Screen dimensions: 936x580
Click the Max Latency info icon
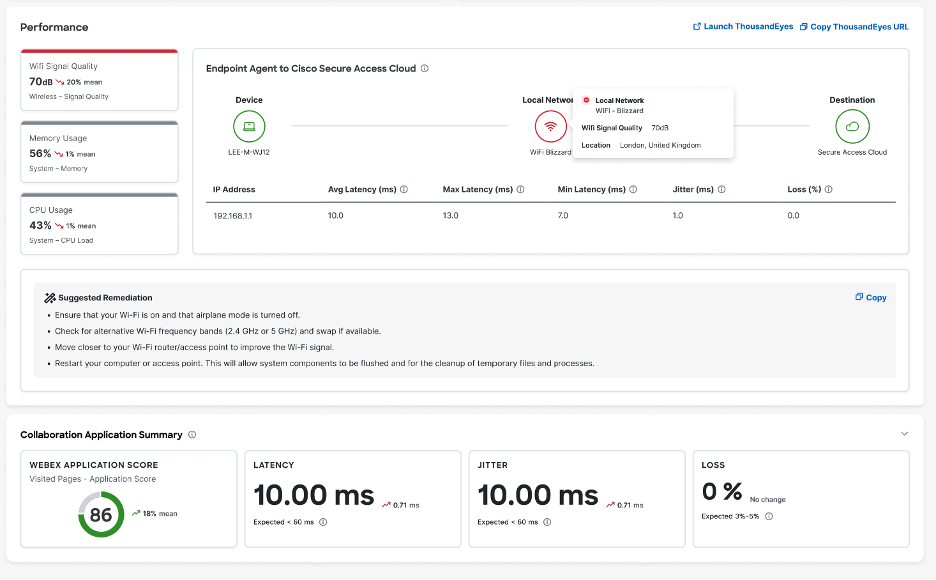coord(521,189)
